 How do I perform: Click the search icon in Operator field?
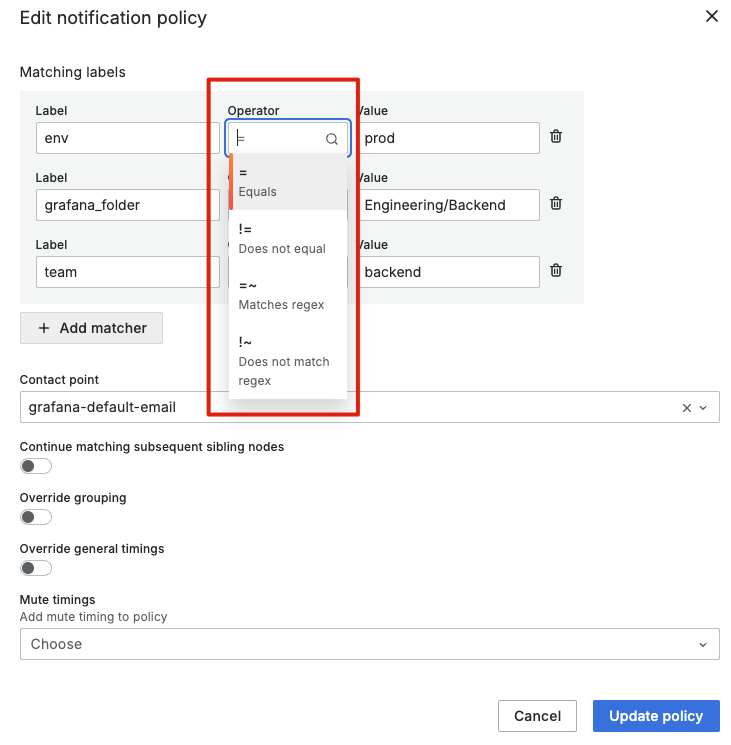pos(332,139)
